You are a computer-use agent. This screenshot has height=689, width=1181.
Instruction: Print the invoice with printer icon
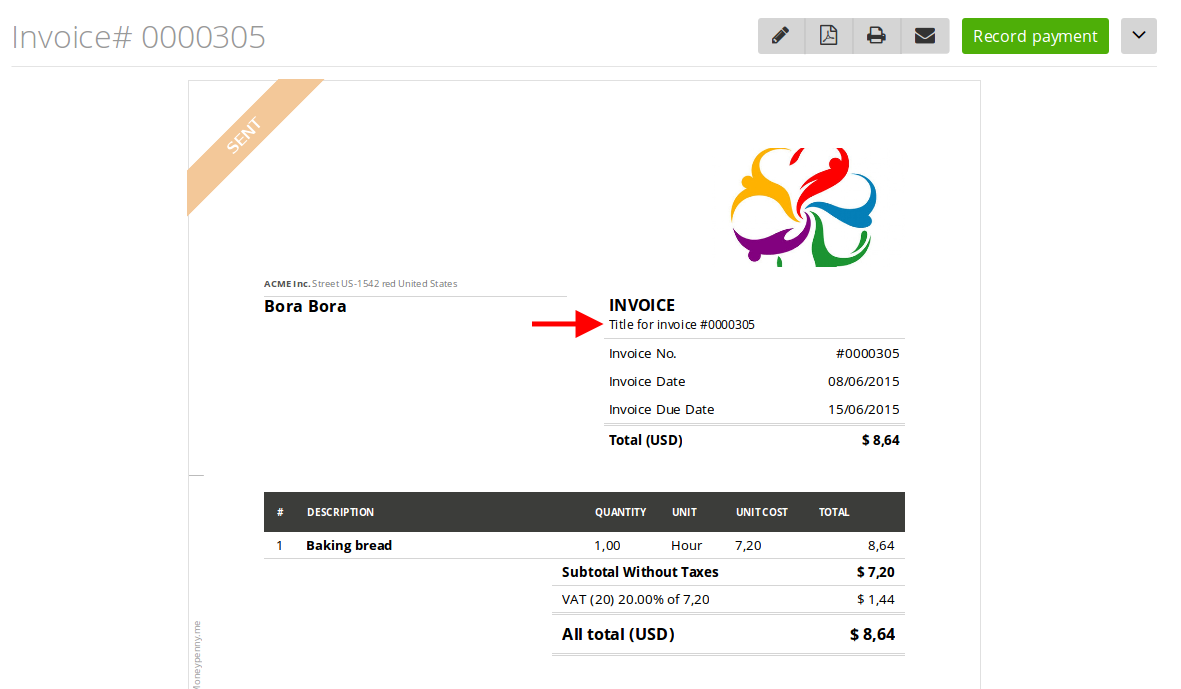[876, 36]
